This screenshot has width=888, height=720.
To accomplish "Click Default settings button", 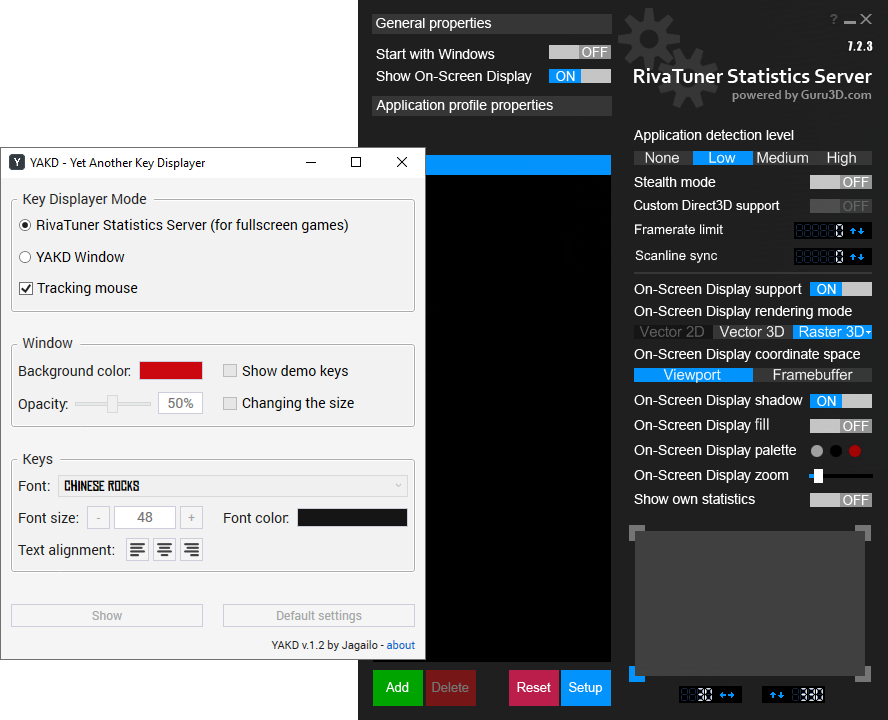I will click(x=319, y=615).
